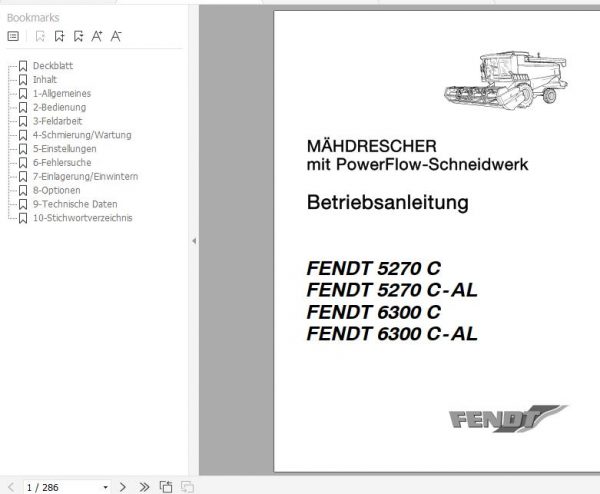Click the FENDT 5270 C-AL line
This screenshot has width=600, height=494.
coord(392,290)
